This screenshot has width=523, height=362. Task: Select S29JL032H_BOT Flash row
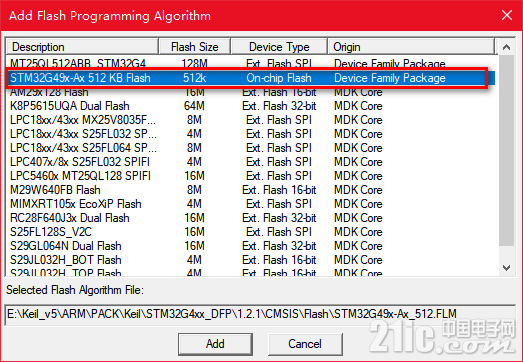[250, 260]
